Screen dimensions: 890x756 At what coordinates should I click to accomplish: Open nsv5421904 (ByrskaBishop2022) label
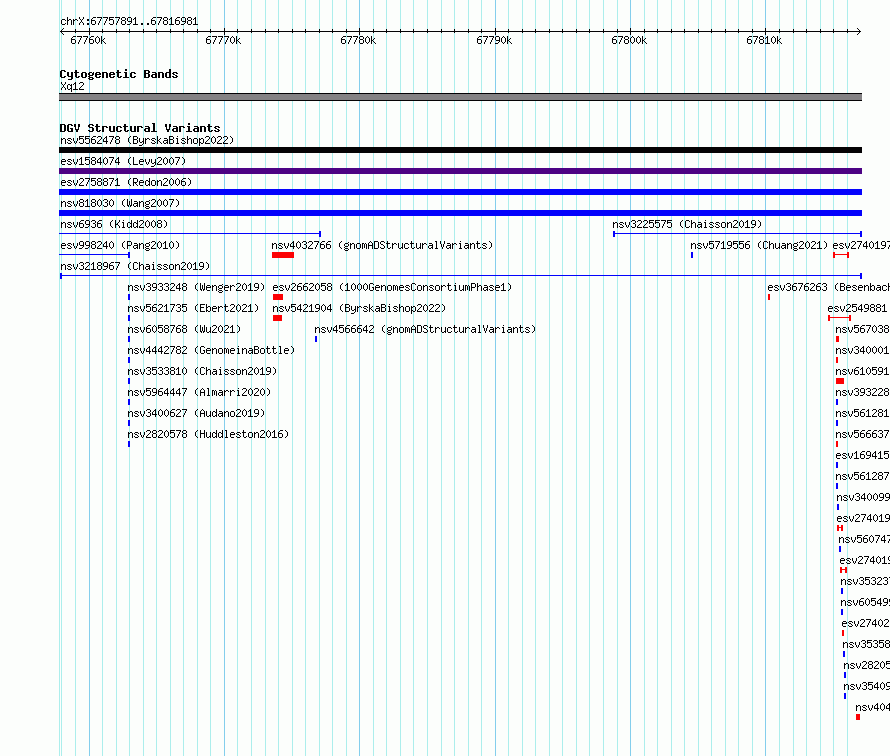(x=359, y=308)
